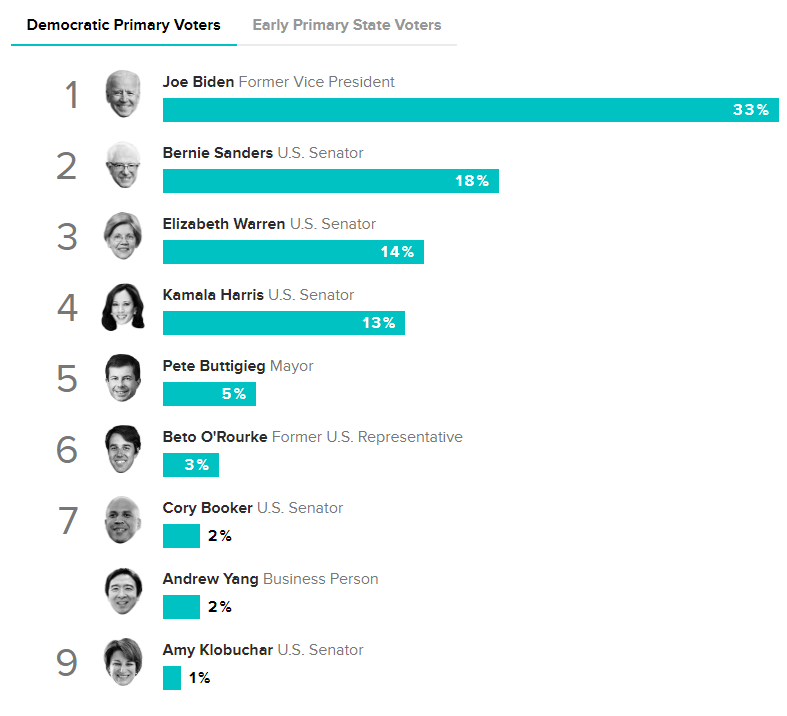
Task: Click the Amy Klobuchar name
Action: (218, 650)
